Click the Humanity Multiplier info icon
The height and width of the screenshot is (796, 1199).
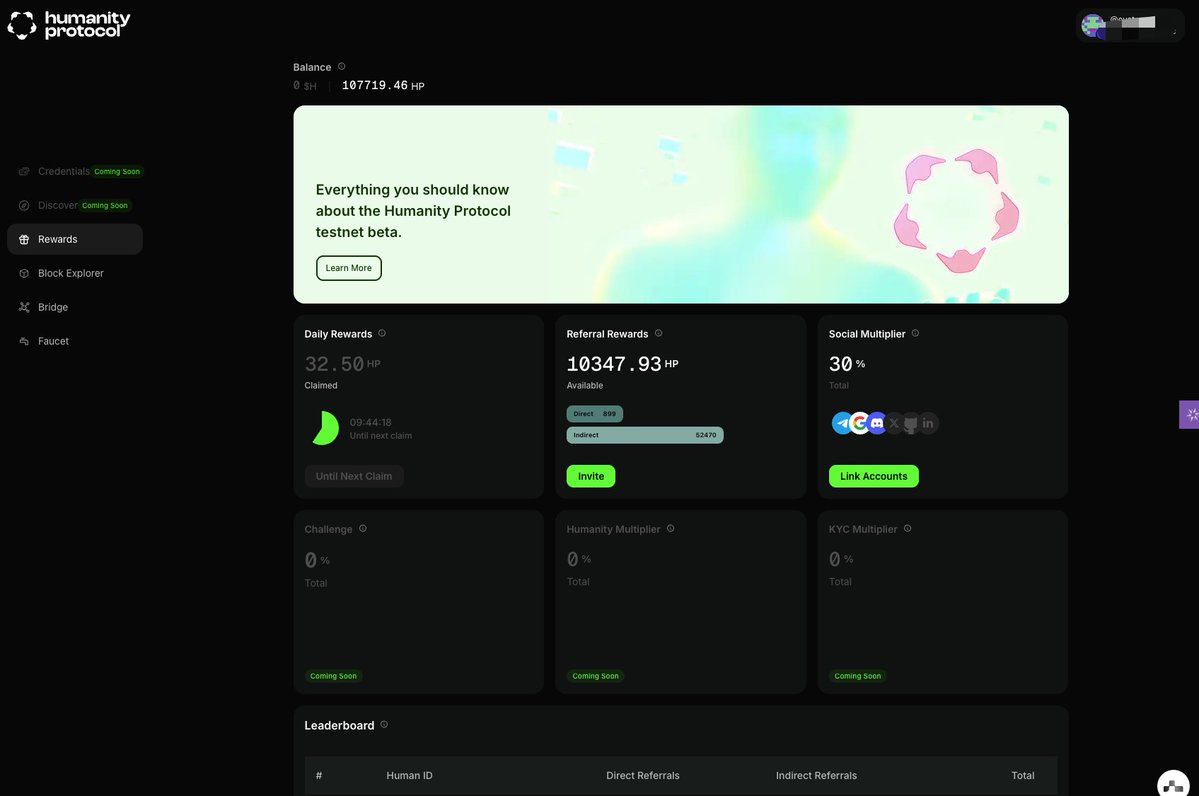[x=671, y=528]
